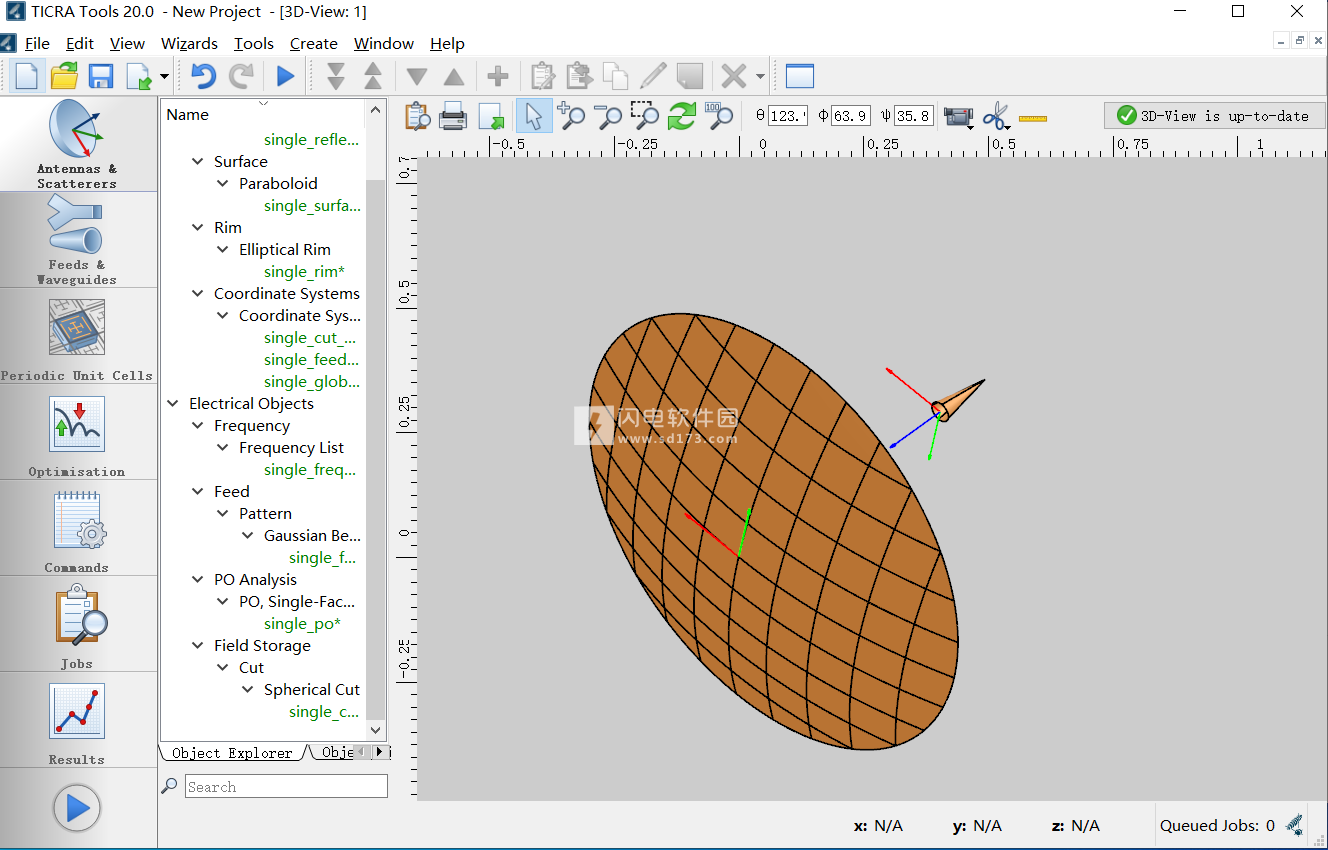Refresh the 3D view with green arrows
The height and width of the screenshot is (850, 1328).
click(681, 116)
